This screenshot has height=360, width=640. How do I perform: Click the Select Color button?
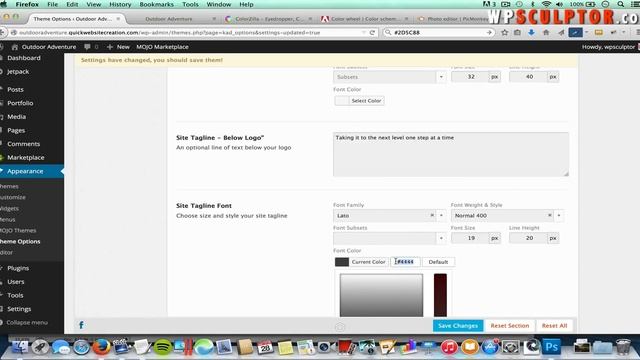point(360,101)
